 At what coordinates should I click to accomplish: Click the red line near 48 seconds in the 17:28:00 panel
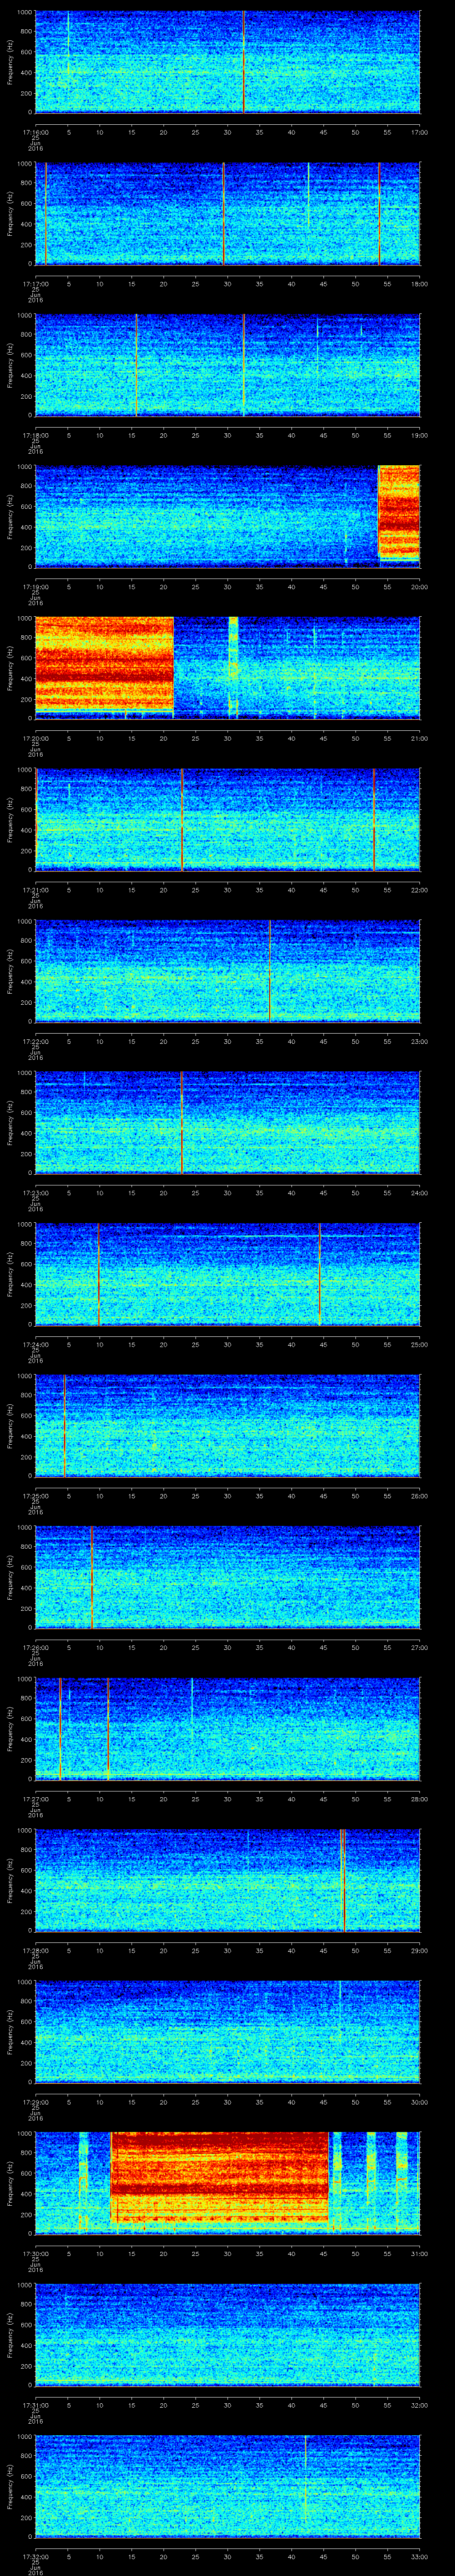click(344, 1879)
